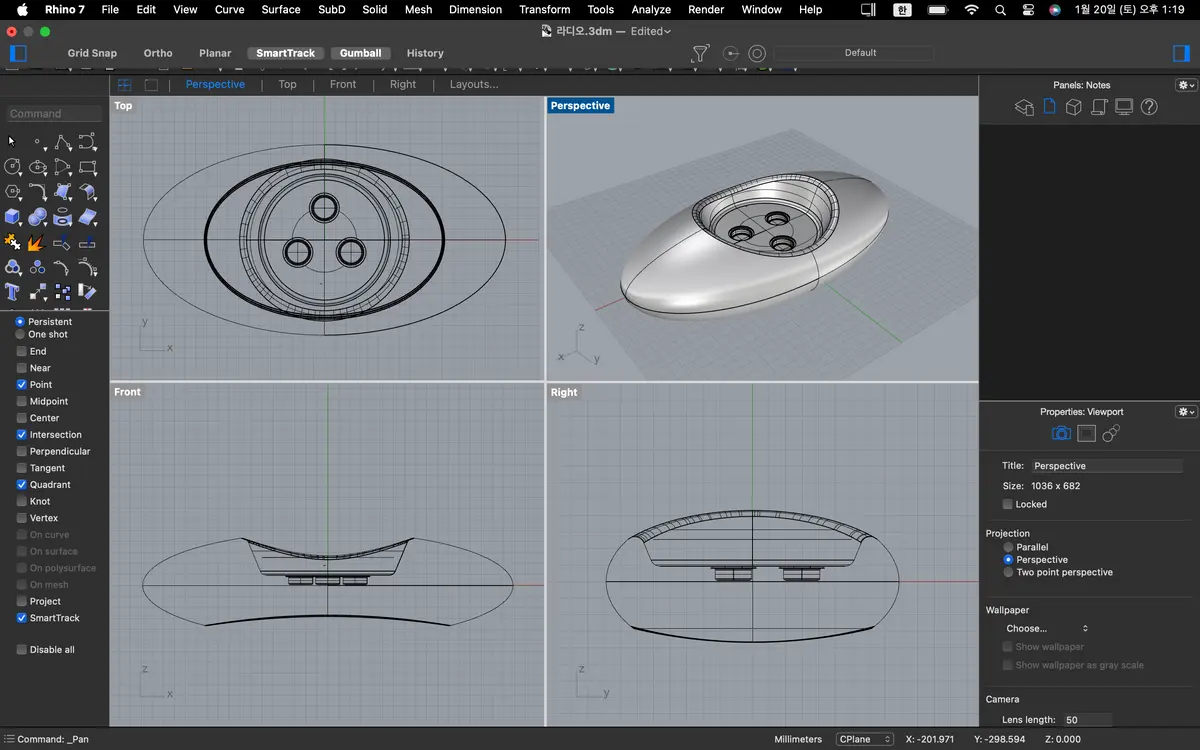
Task: Switch to the Front viewport tab
Action: point(343,84)
